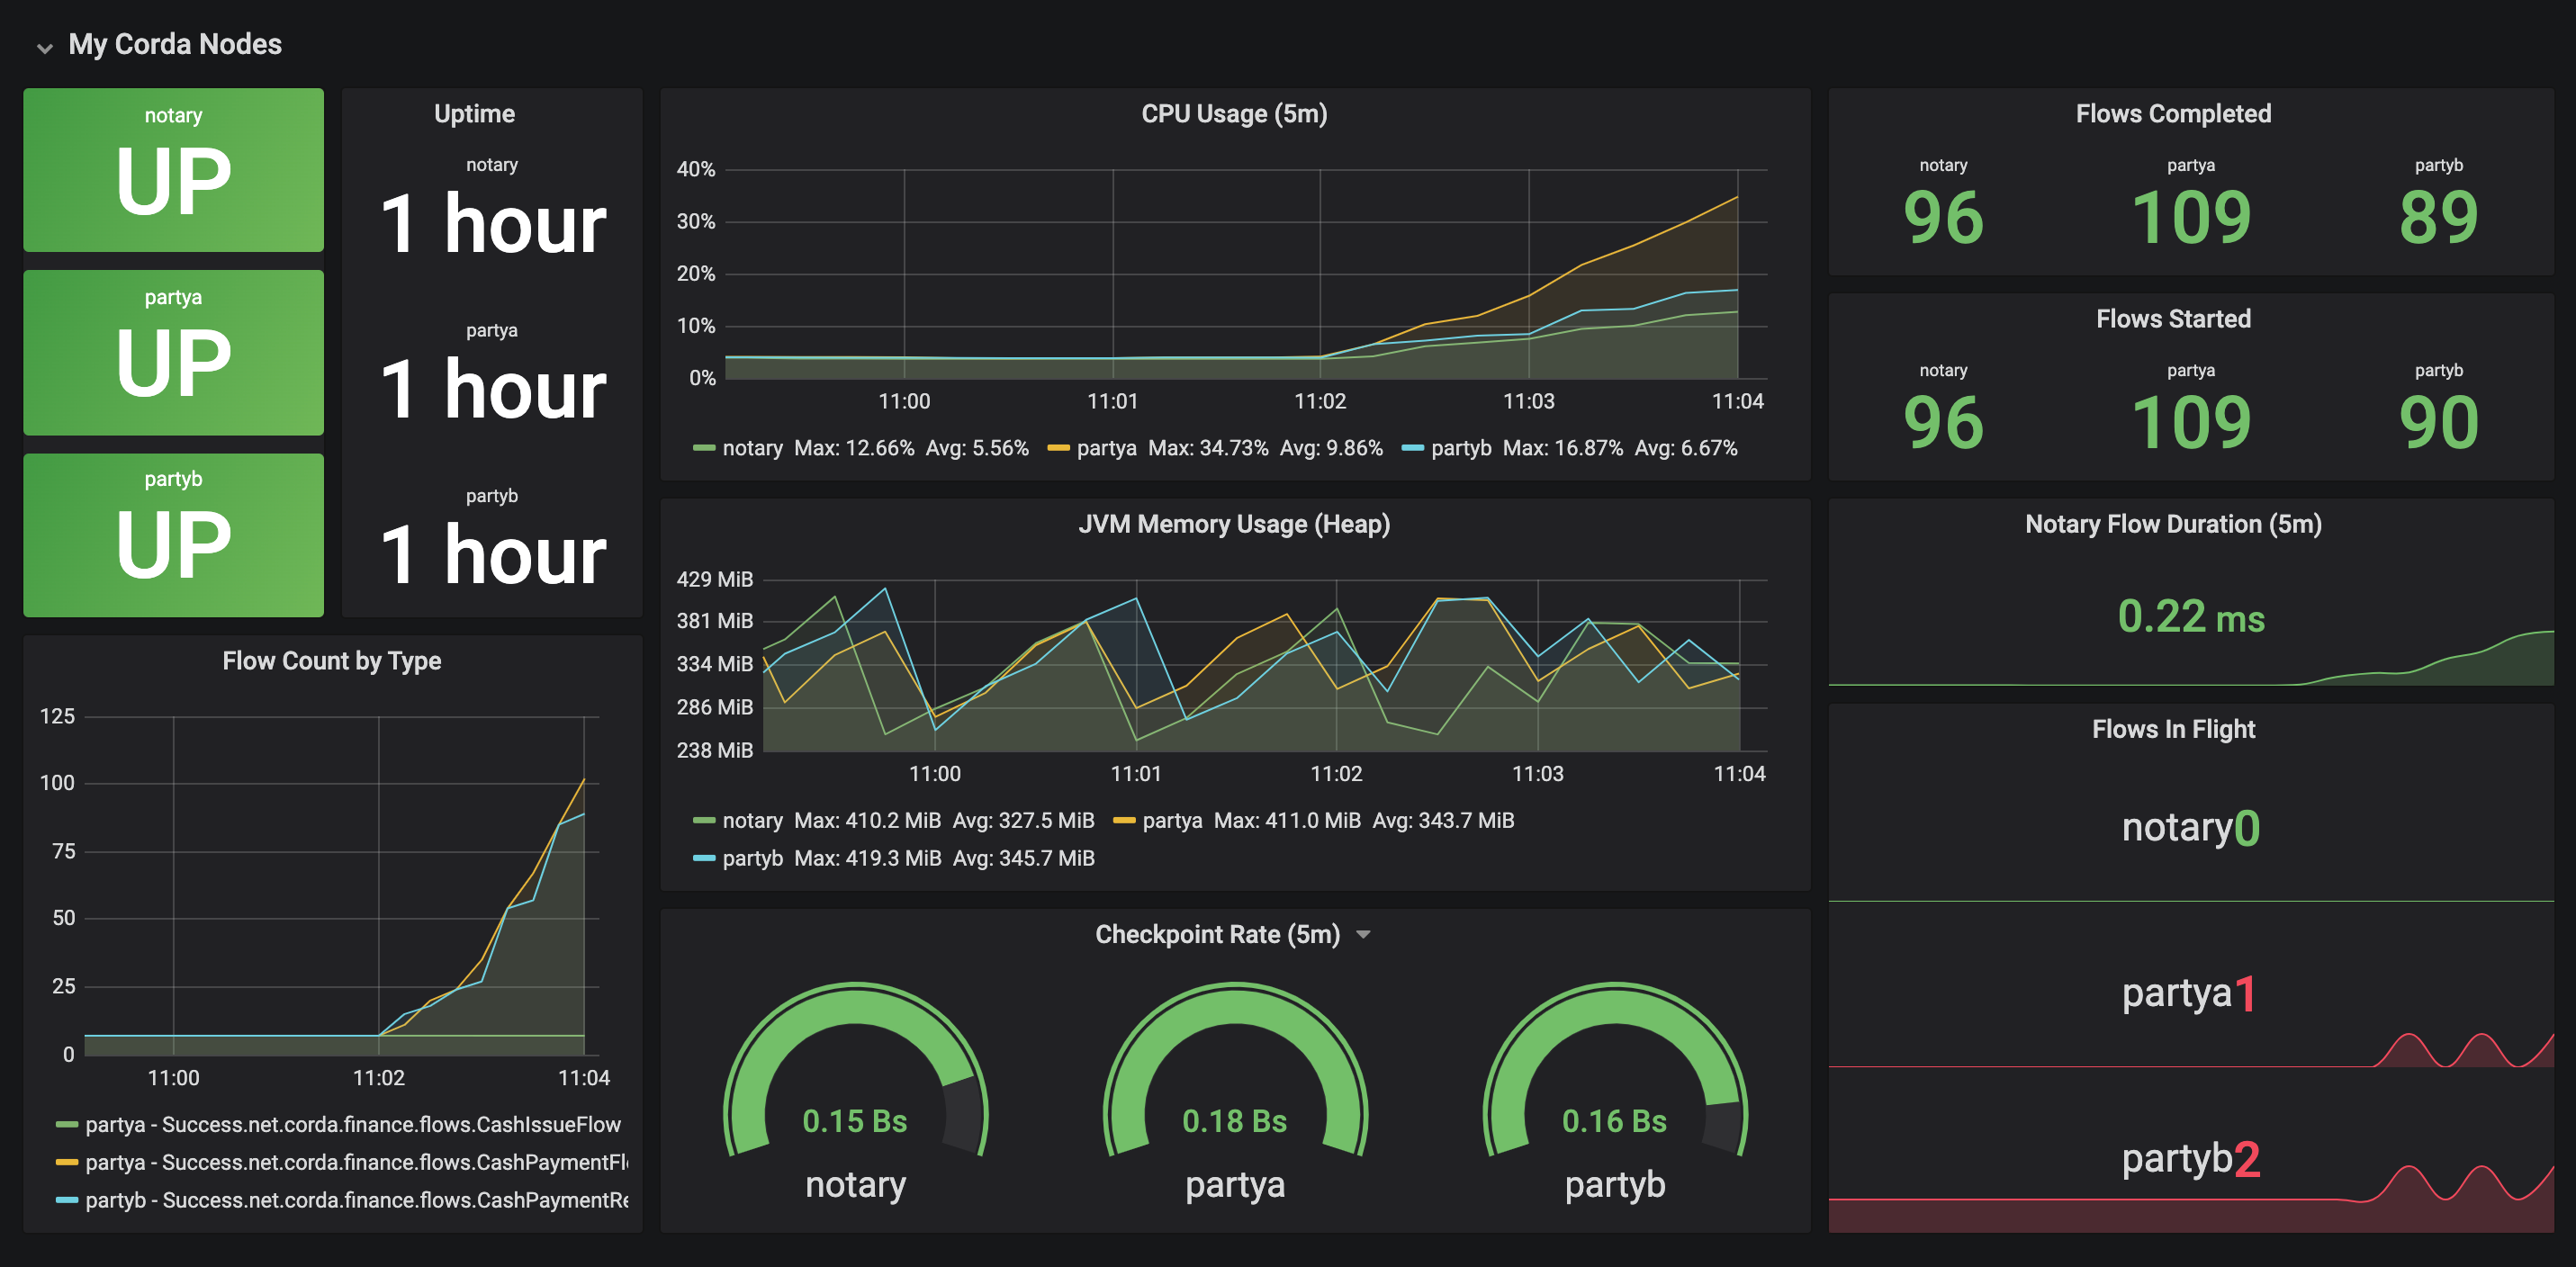Open the JVM Memory Usage (Heap) title

pos(1234,524)
